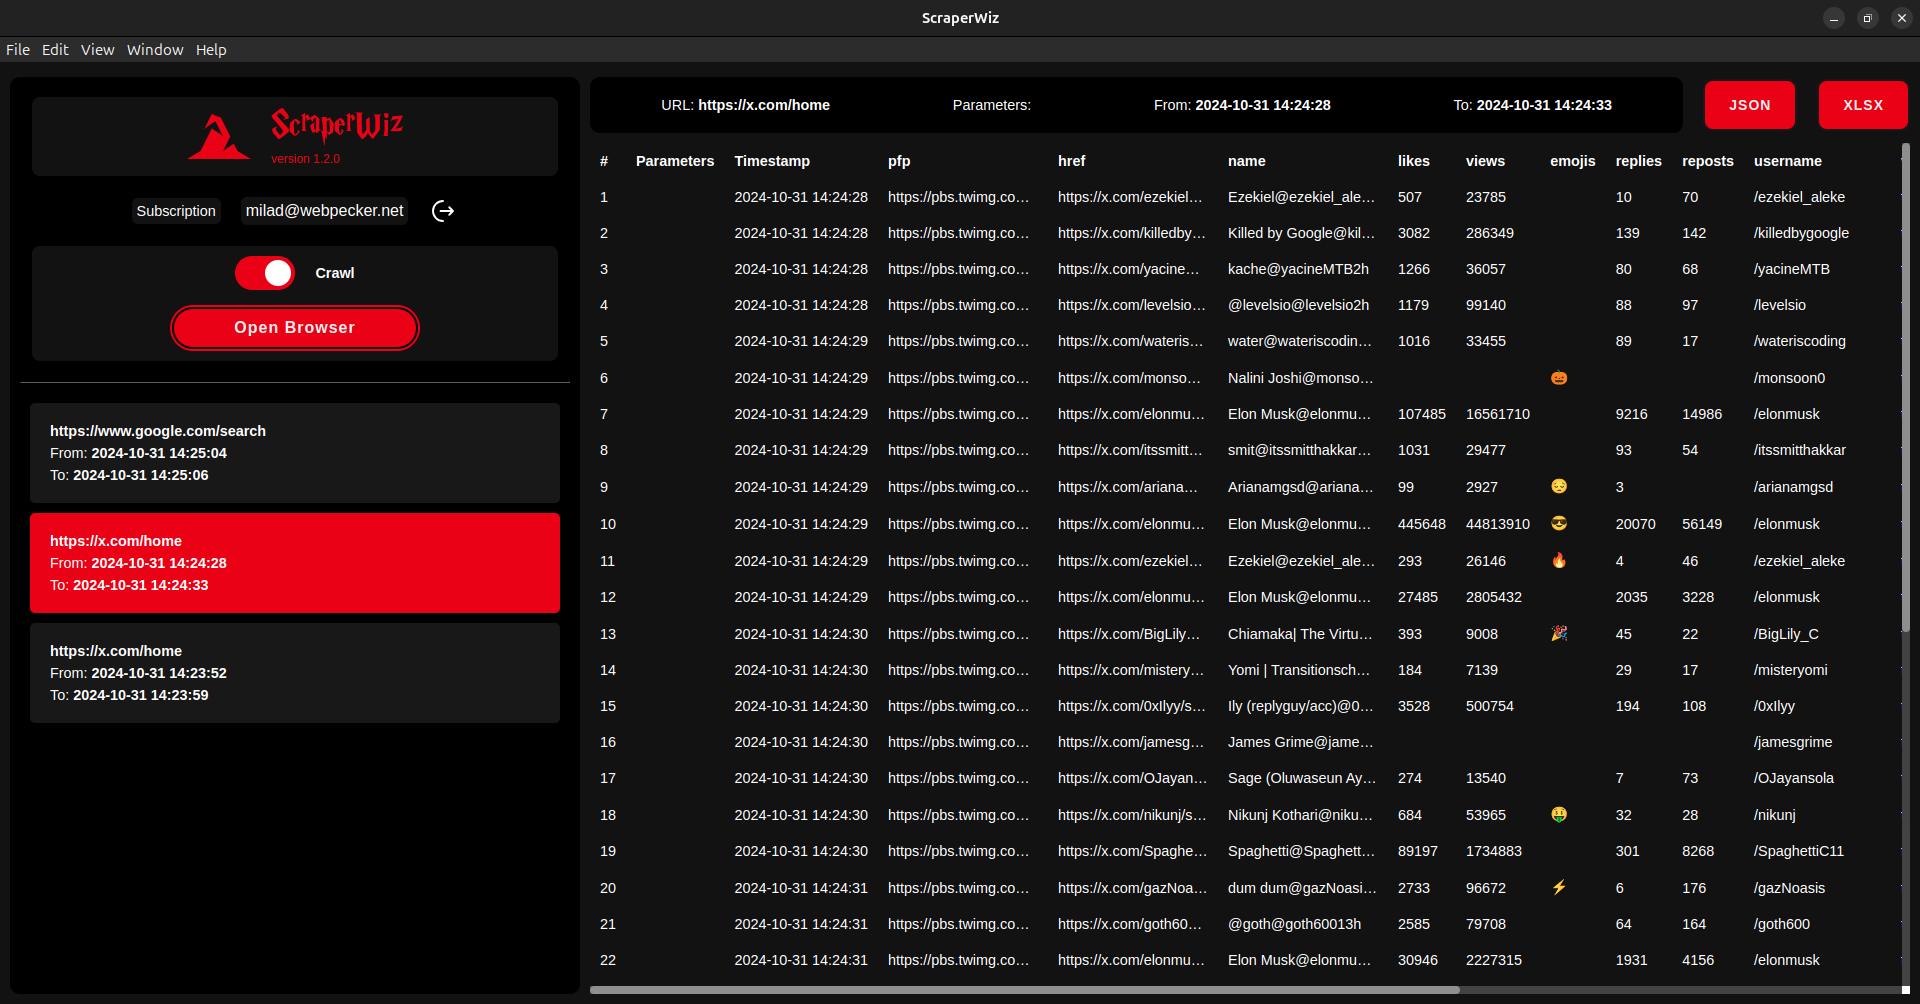This screenshot has width=1920, height=1004.
Task: Click the Timestamp column header
Action: pos(772,161)
